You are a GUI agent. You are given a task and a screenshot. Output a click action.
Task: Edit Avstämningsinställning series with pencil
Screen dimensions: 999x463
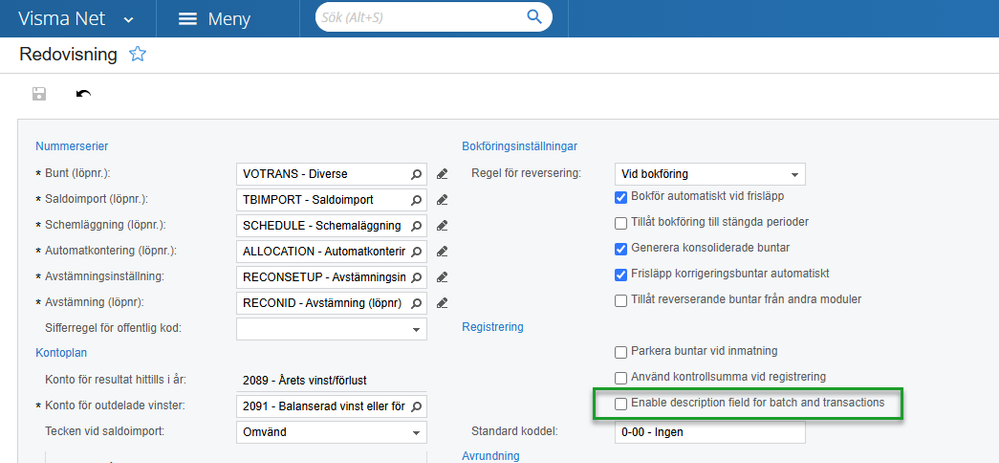pyautogui.click(x=442, y=278)
